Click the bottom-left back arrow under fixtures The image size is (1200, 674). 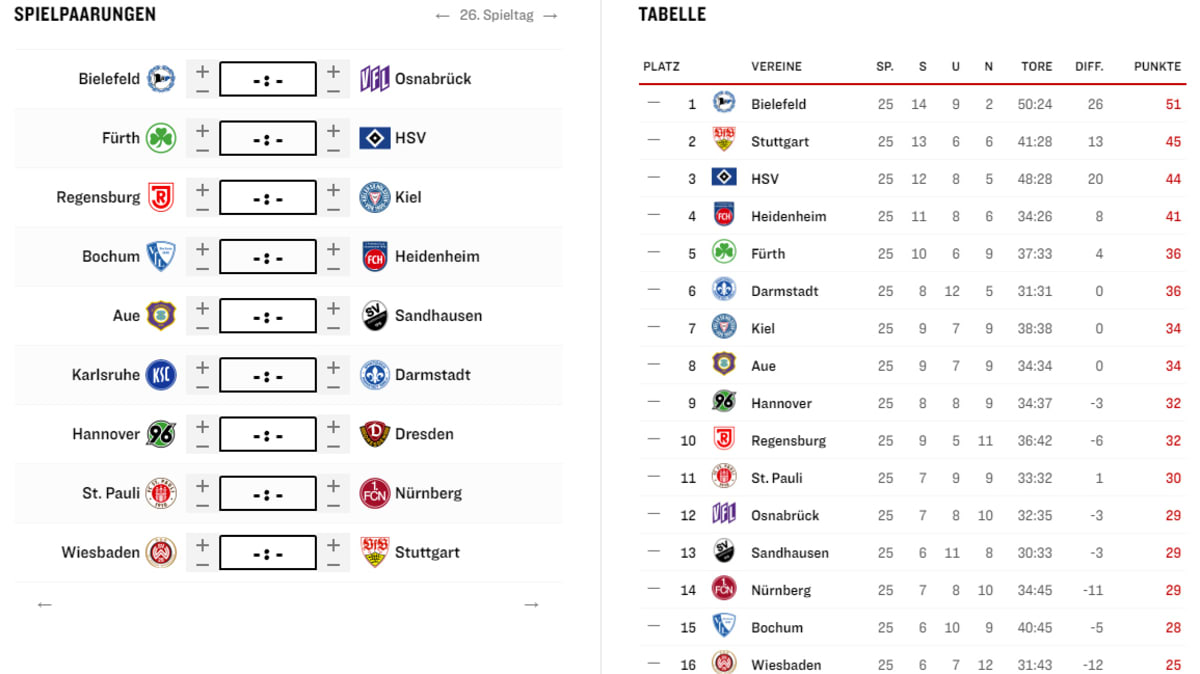click(44, 604)
